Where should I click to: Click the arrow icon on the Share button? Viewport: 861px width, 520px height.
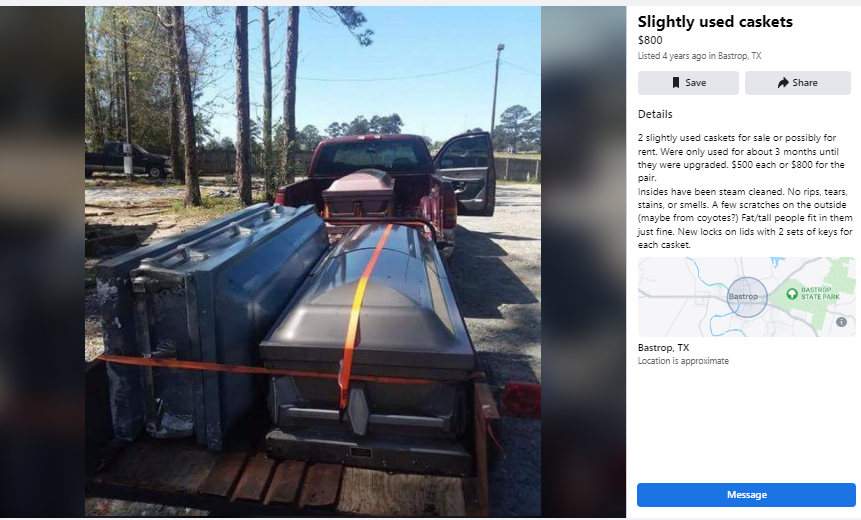point(783,83)
